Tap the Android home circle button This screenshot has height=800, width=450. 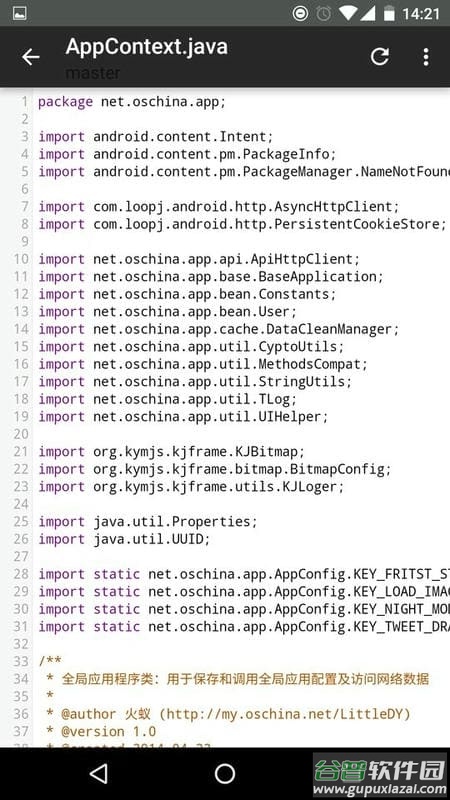point(224,773)
